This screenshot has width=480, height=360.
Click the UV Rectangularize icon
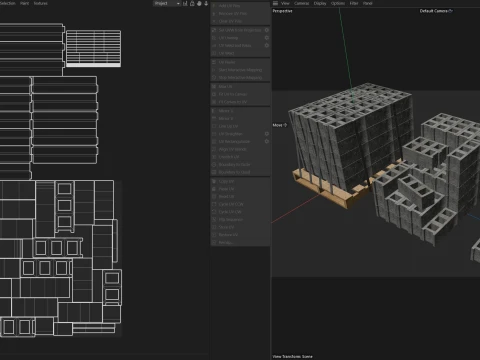(214, 141)
